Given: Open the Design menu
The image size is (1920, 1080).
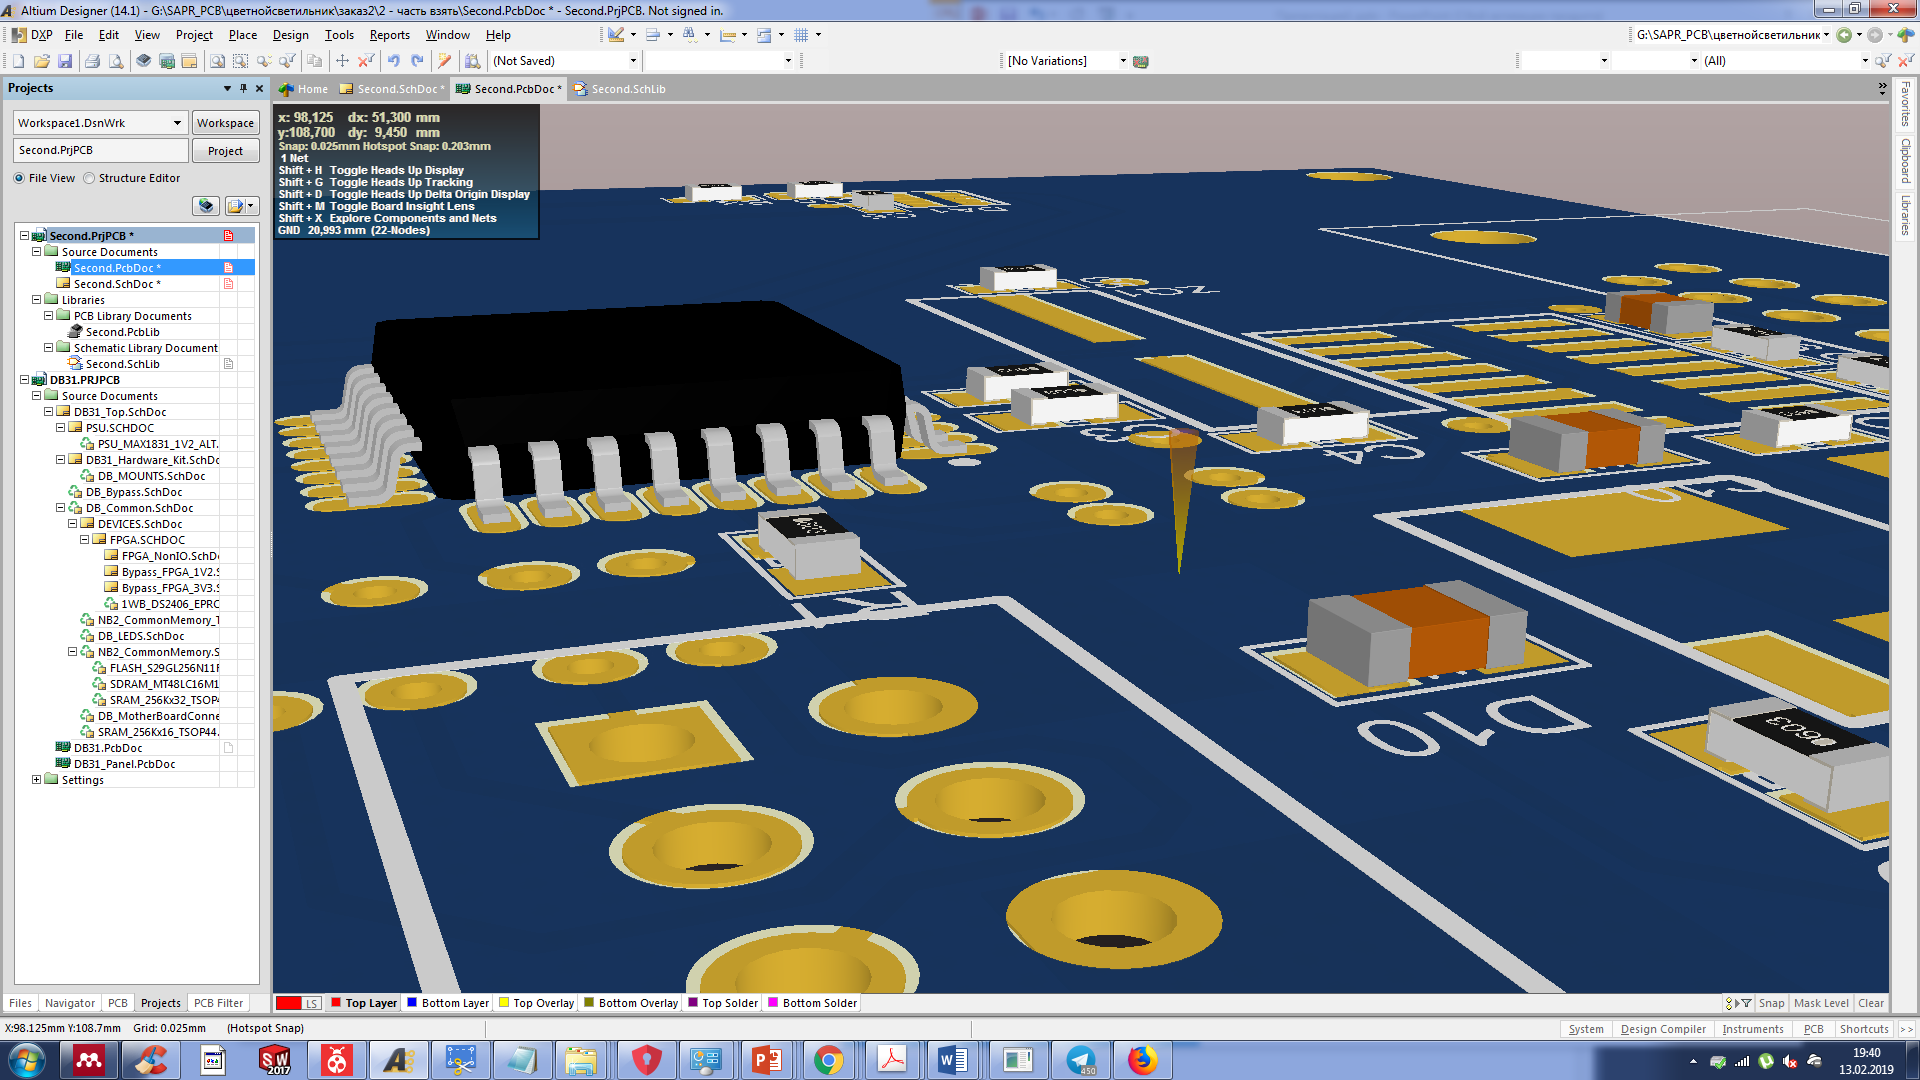Looking at the screenshot, I should coord(290,35).
